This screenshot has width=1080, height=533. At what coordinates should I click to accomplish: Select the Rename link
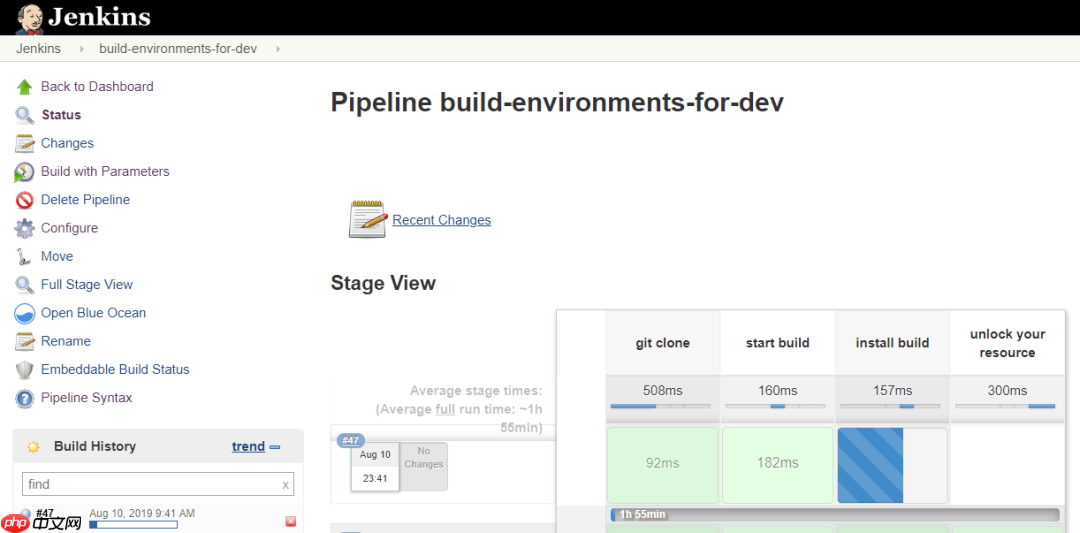65,341
